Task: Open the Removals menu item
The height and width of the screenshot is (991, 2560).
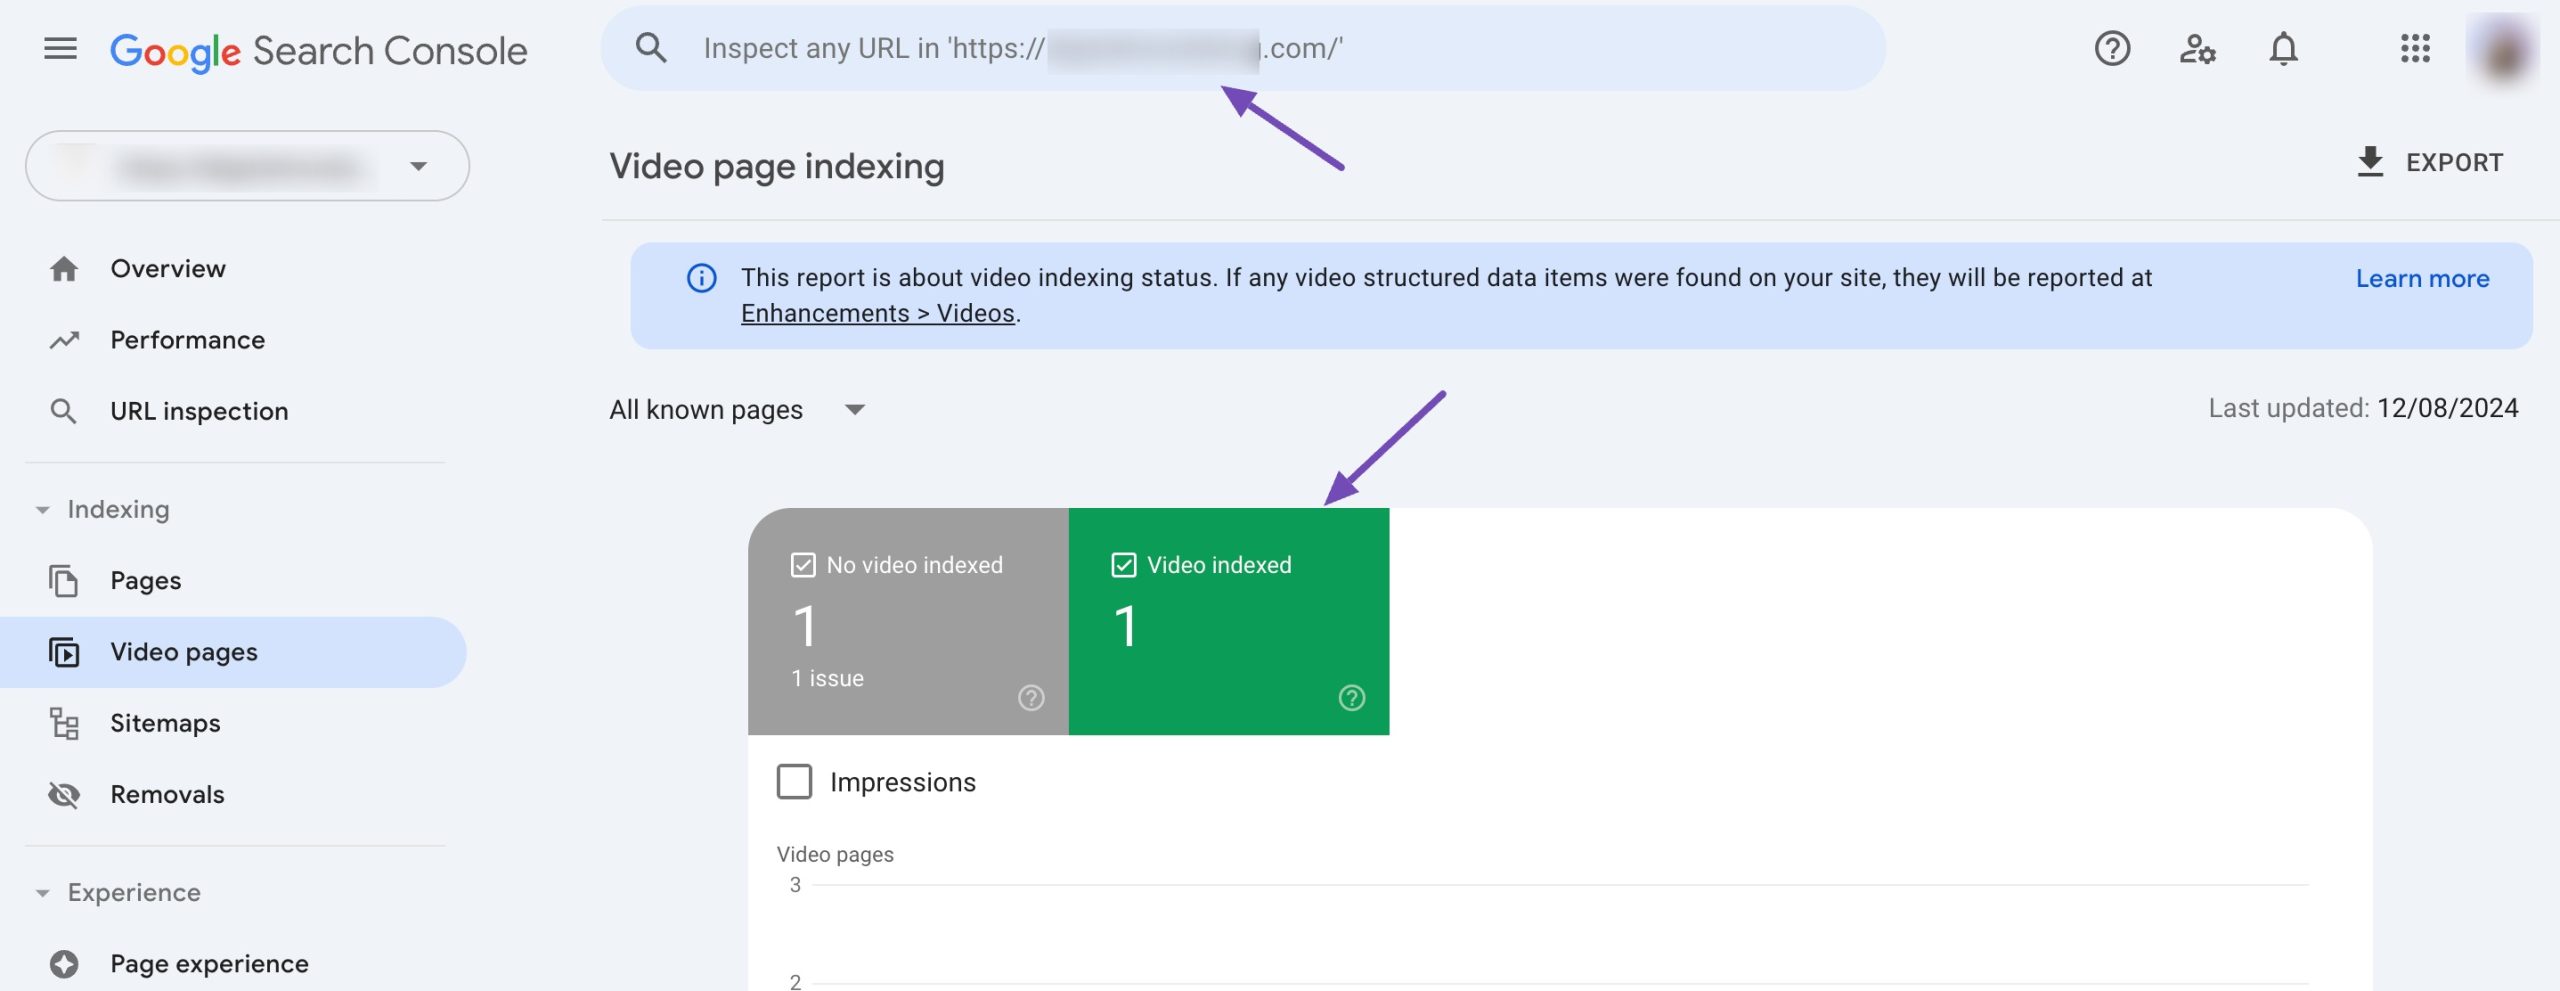Action: 167,794
